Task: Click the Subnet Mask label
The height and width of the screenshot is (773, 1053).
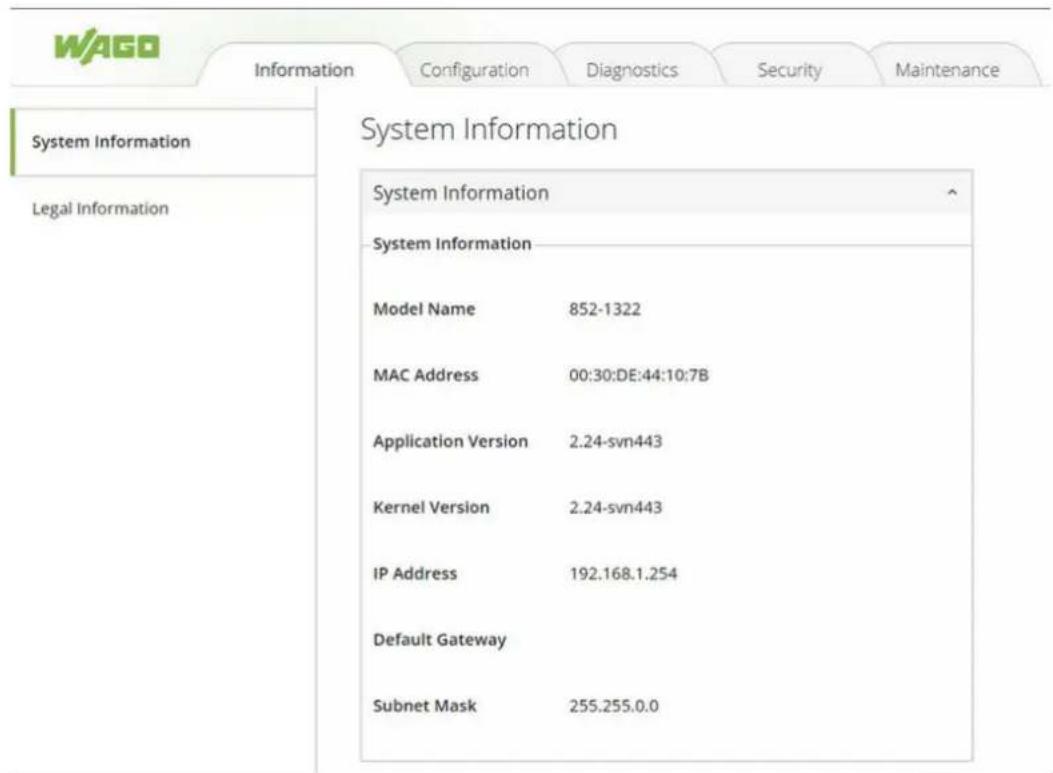Action: point(424,706)
